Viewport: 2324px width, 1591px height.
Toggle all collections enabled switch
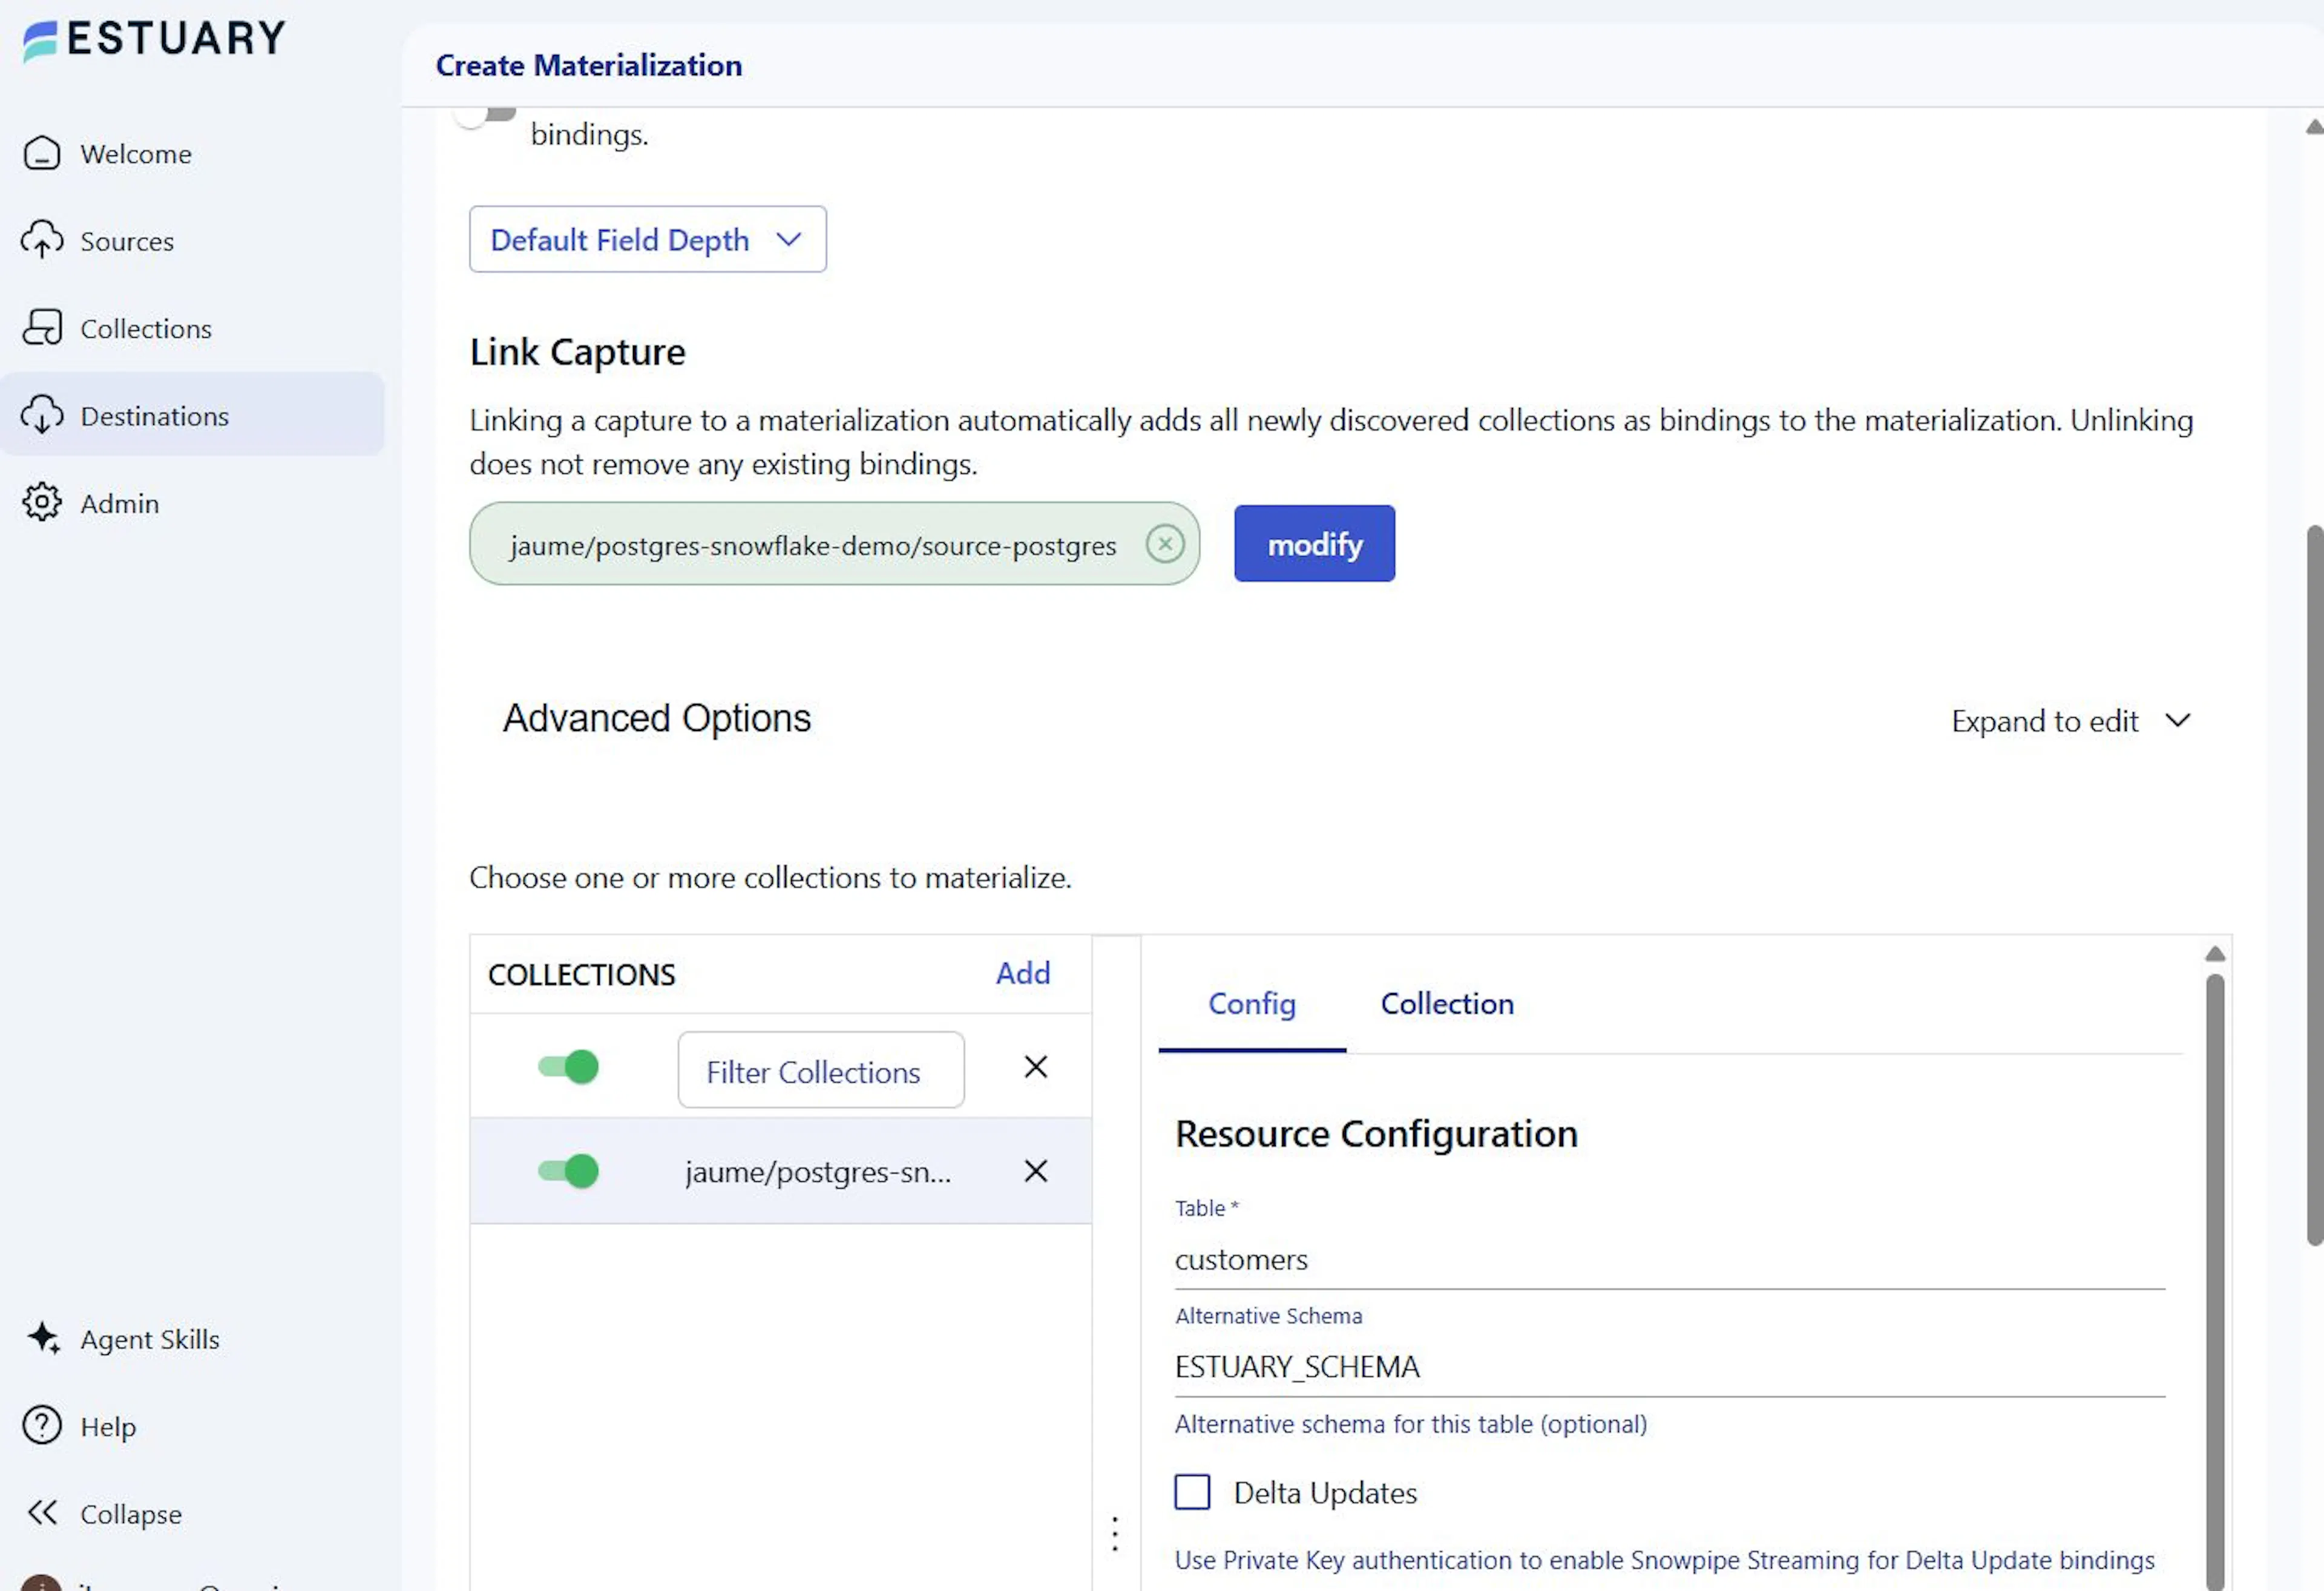[x=568, y=1067]
